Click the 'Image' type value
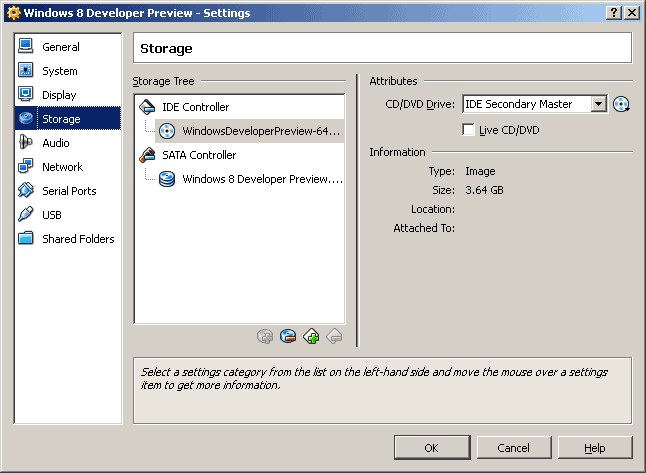This screenshot has height=473, width=646. [x=480, y=171]
